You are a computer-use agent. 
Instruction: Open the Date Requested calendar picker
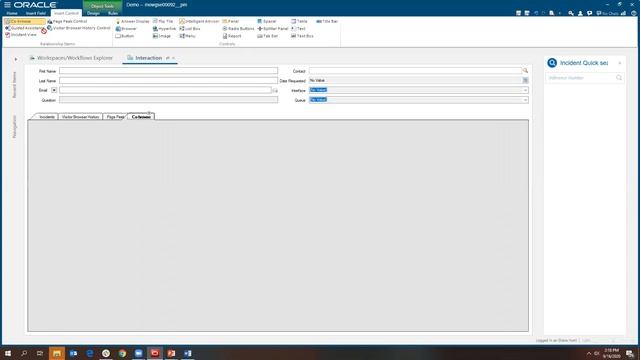pyautogui.click(x=525, y=80)
